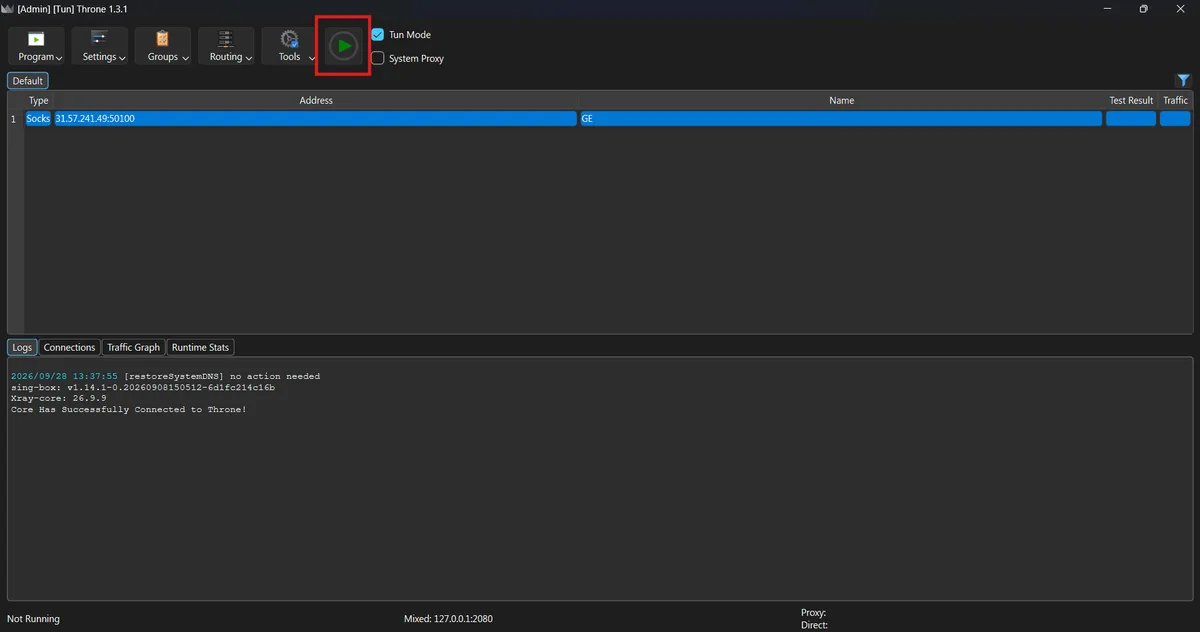
Task: Select the GE name cell
Action: coord(841,119)
